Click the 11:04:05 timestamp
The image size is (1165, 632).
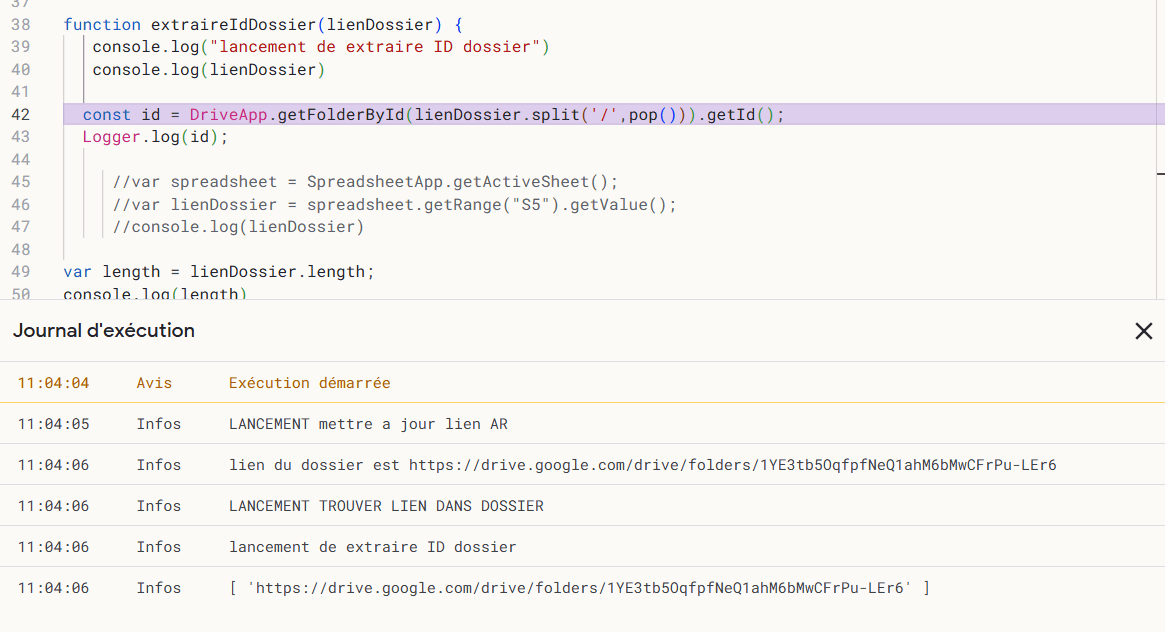click(x=53, y=424)
